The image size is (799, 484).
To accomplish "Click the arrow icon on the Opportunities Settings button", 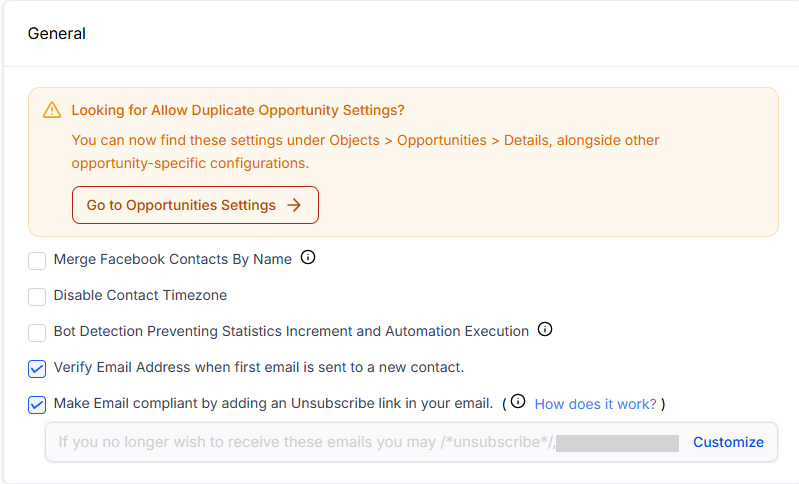I will pyautogui.click(x=294, y=205).
